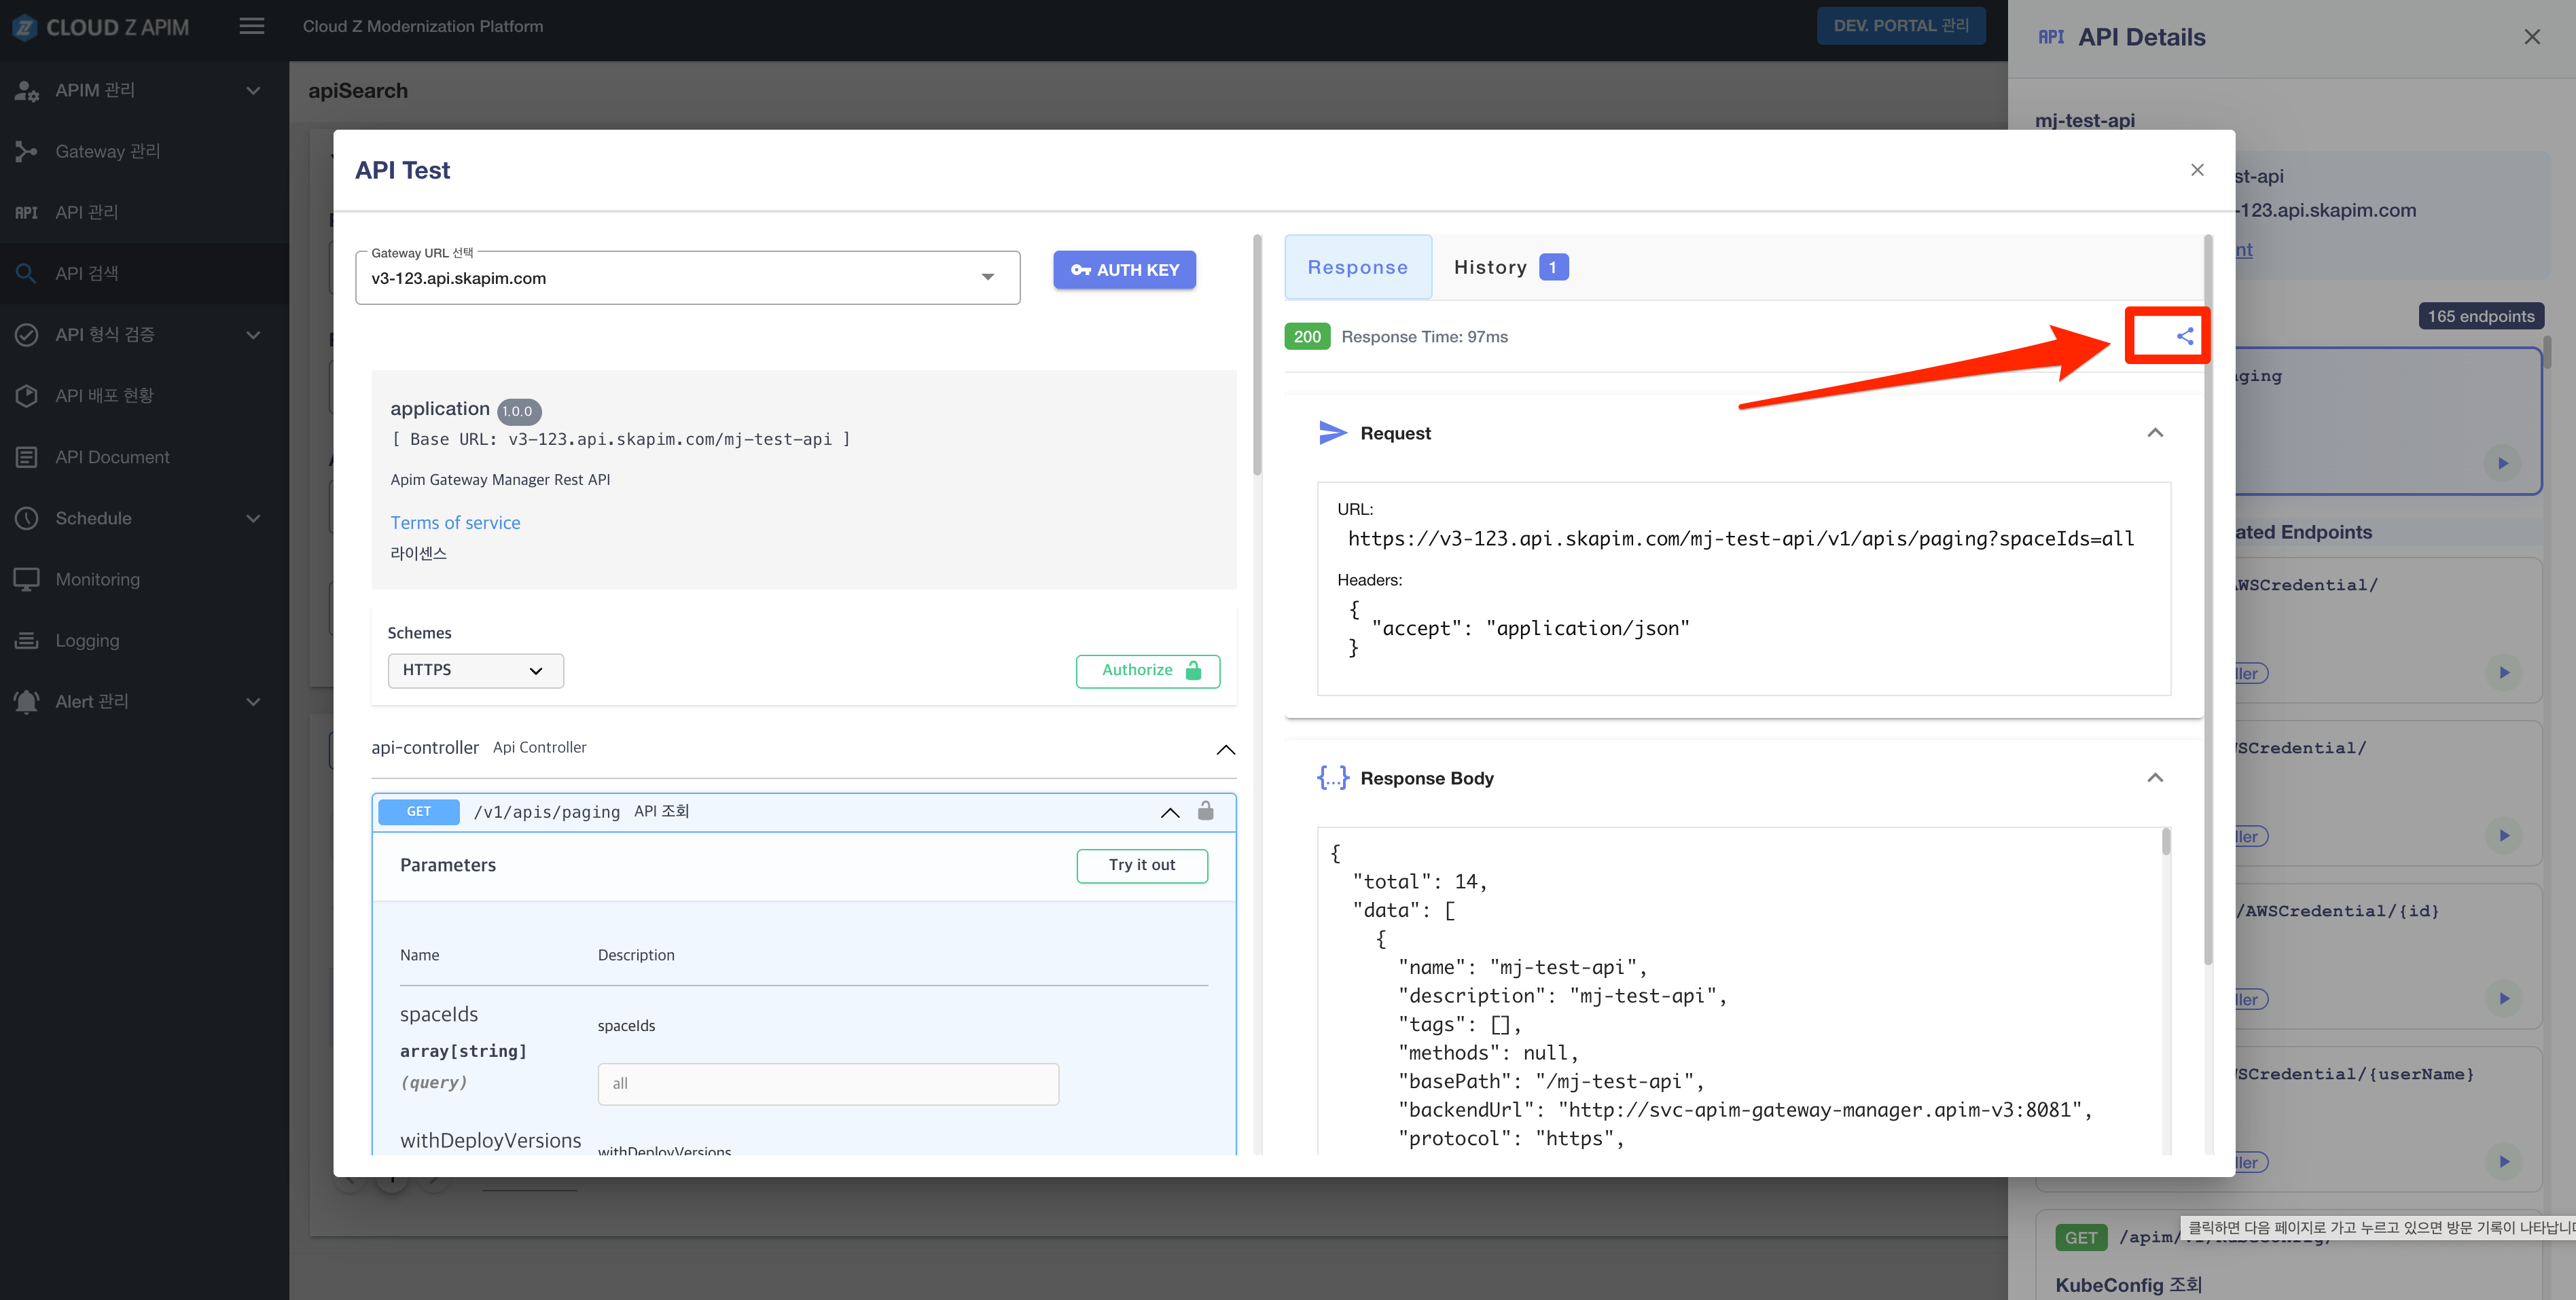Click the lock icon on /v1/apis/paging row
The width and height of the screenshot is (2576, 1300).
1205,811
